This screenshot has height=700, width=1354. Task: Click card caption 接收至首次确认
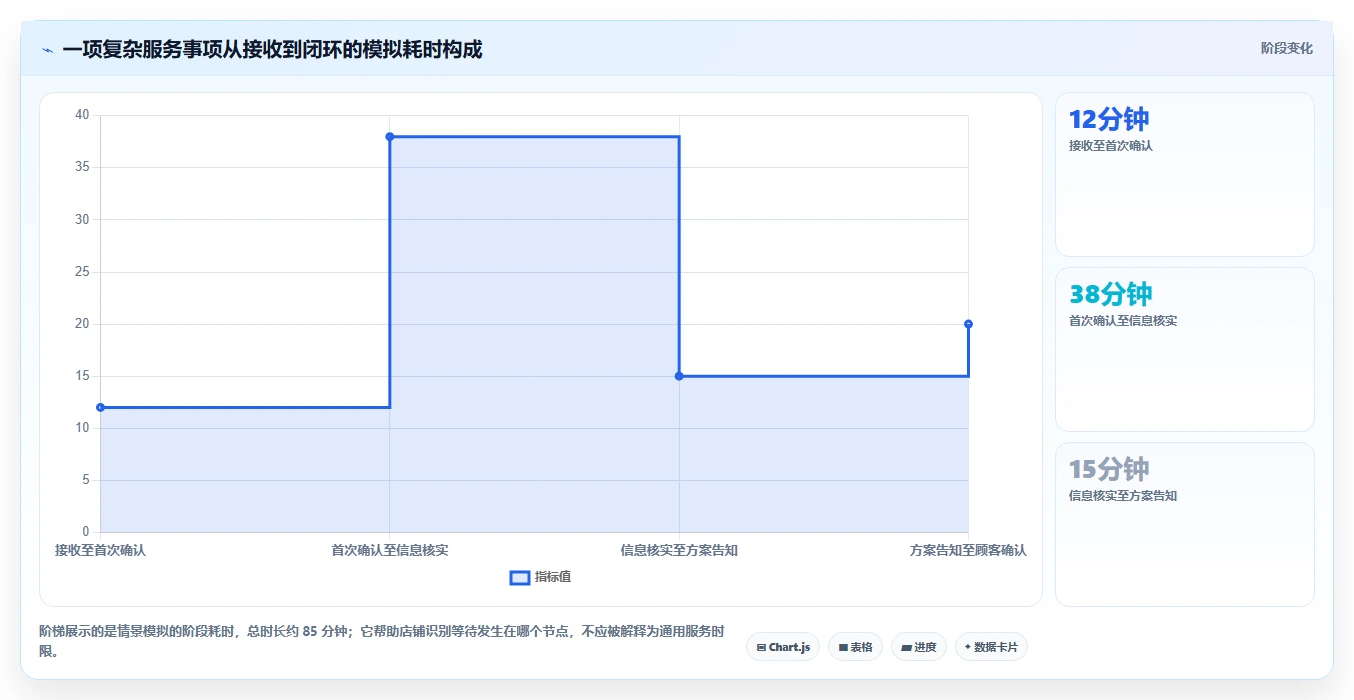pos(1111,146)
